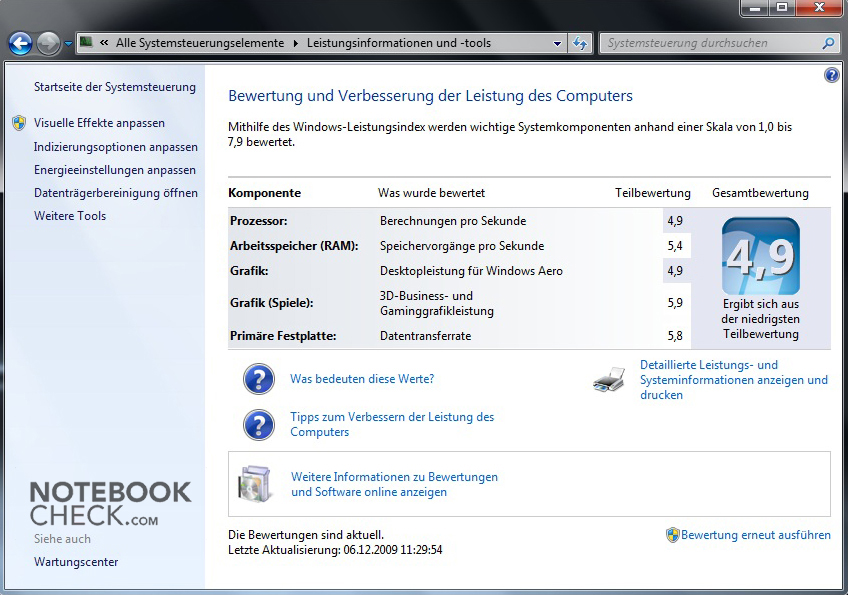Viewport: 848px width, 595px height.
Task: Select the Arbeitsspeicher (RAM): row label
Action: (x=294, y=246)
